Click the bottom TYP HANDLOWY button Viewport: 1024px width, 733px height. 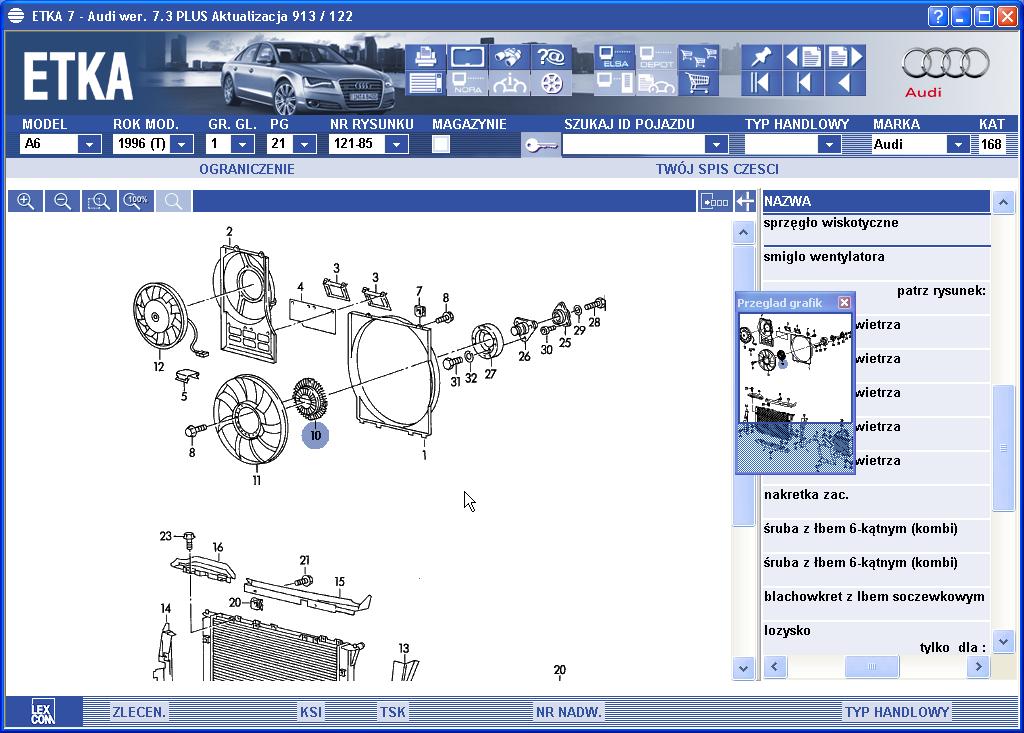click(x=897, y=712)
